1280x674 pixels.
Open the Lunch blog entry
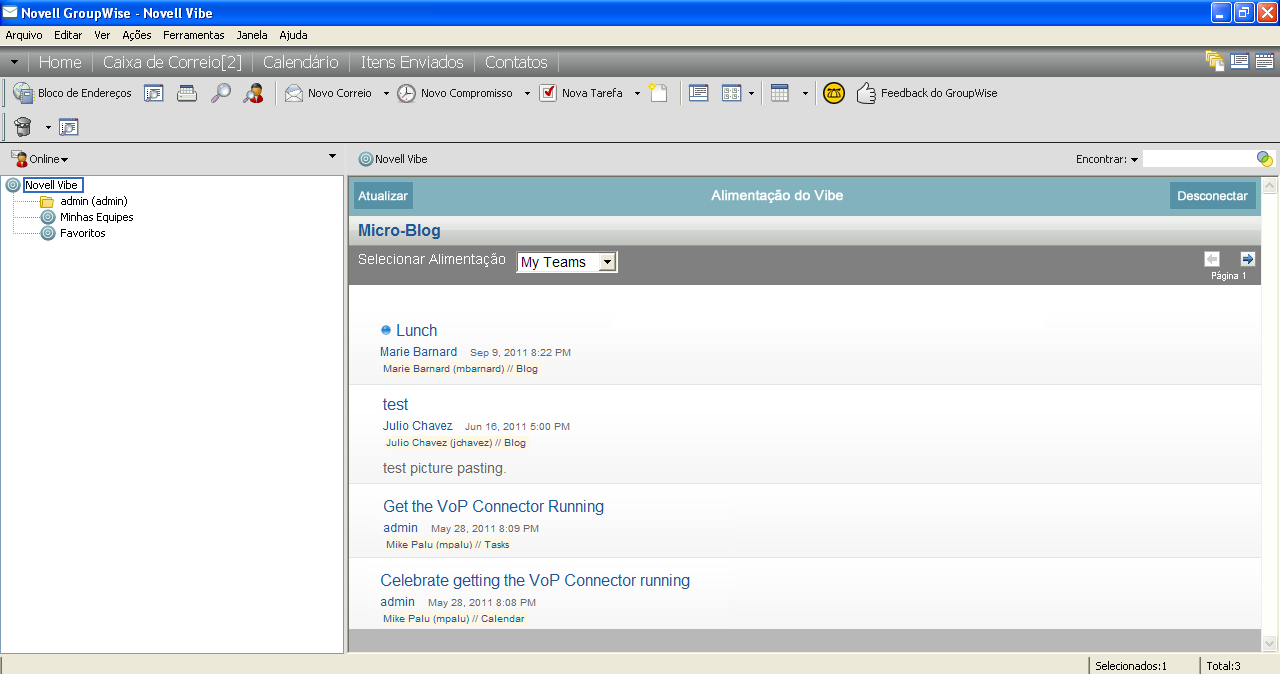pyautogui.click(x=416, y=331)
